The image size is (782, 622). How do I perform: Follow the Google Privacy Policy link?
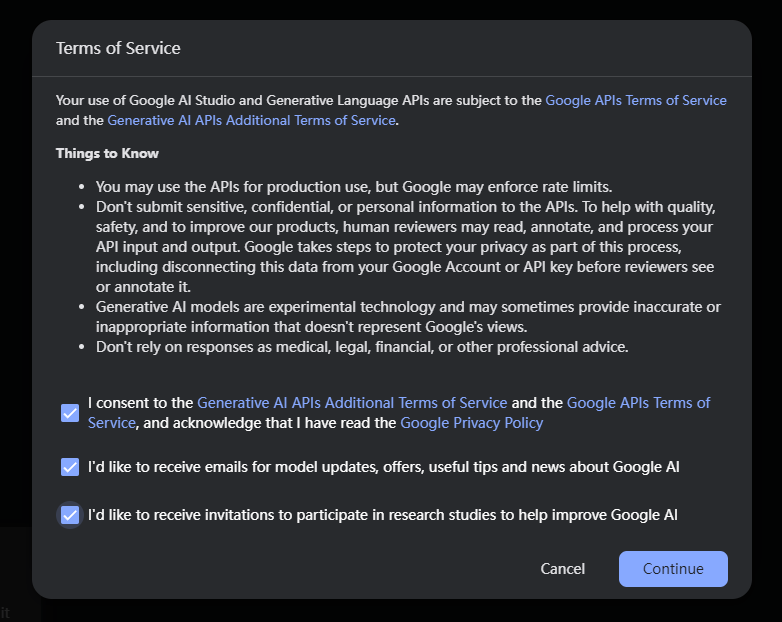click(471, 423)
